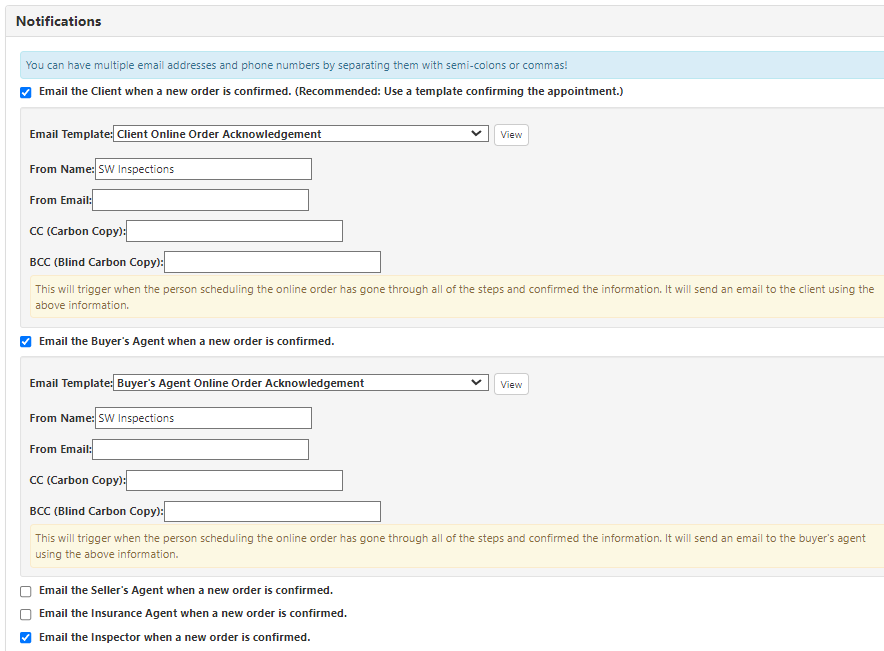Click the Buyer's Agent From Email field

(201, 449)
